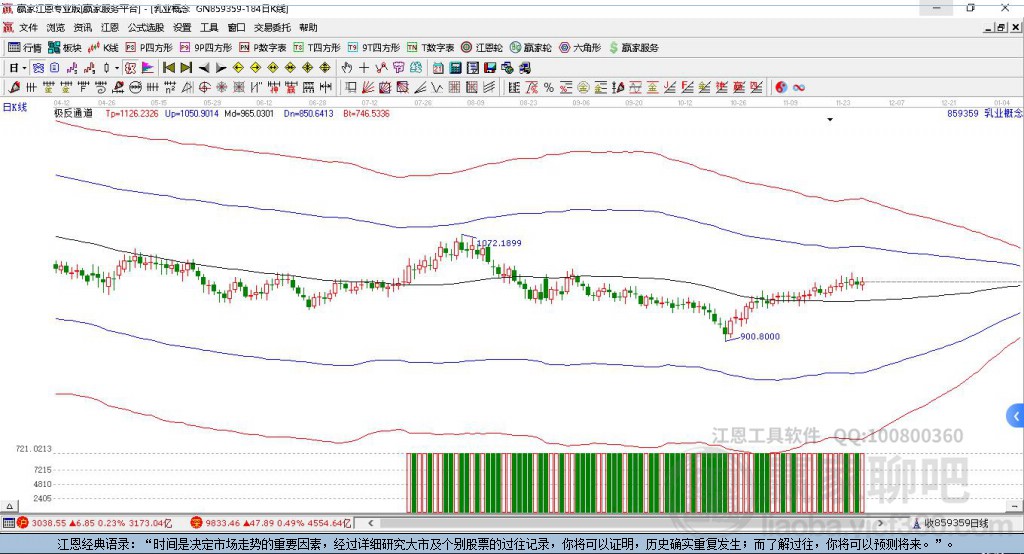
Task: Open the candlestick-style dropdown arrow in toolbar
Action: pos(117,68)
